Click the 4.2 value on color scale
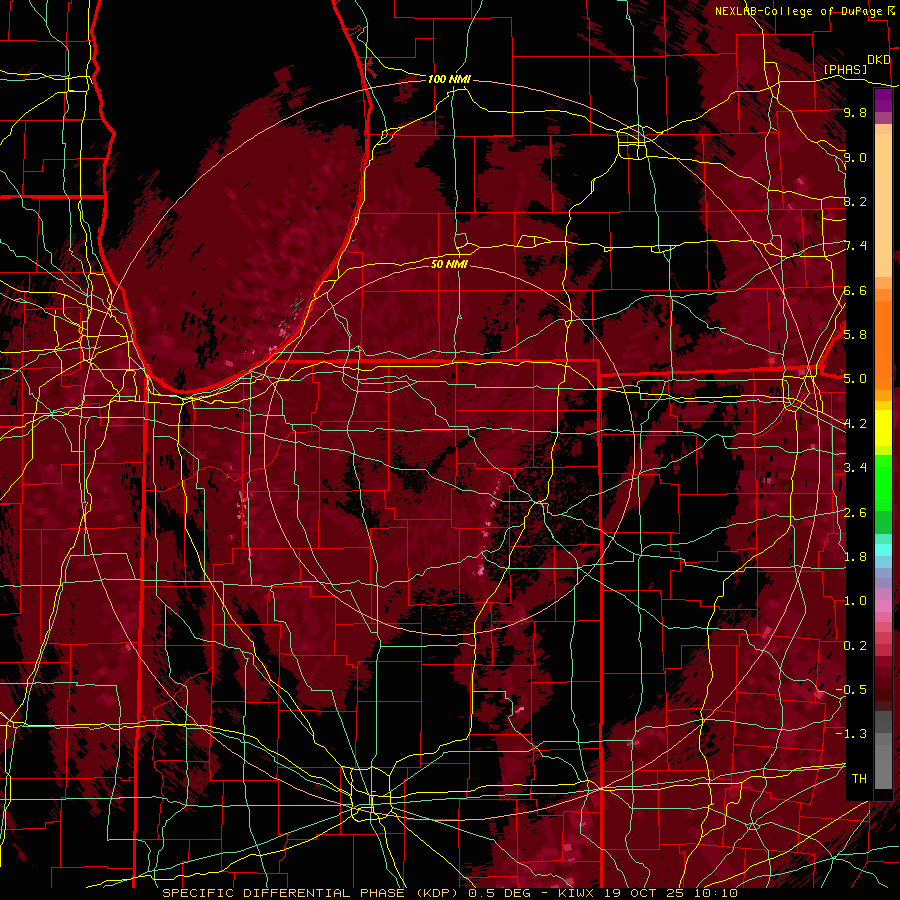 click(855, 424)
